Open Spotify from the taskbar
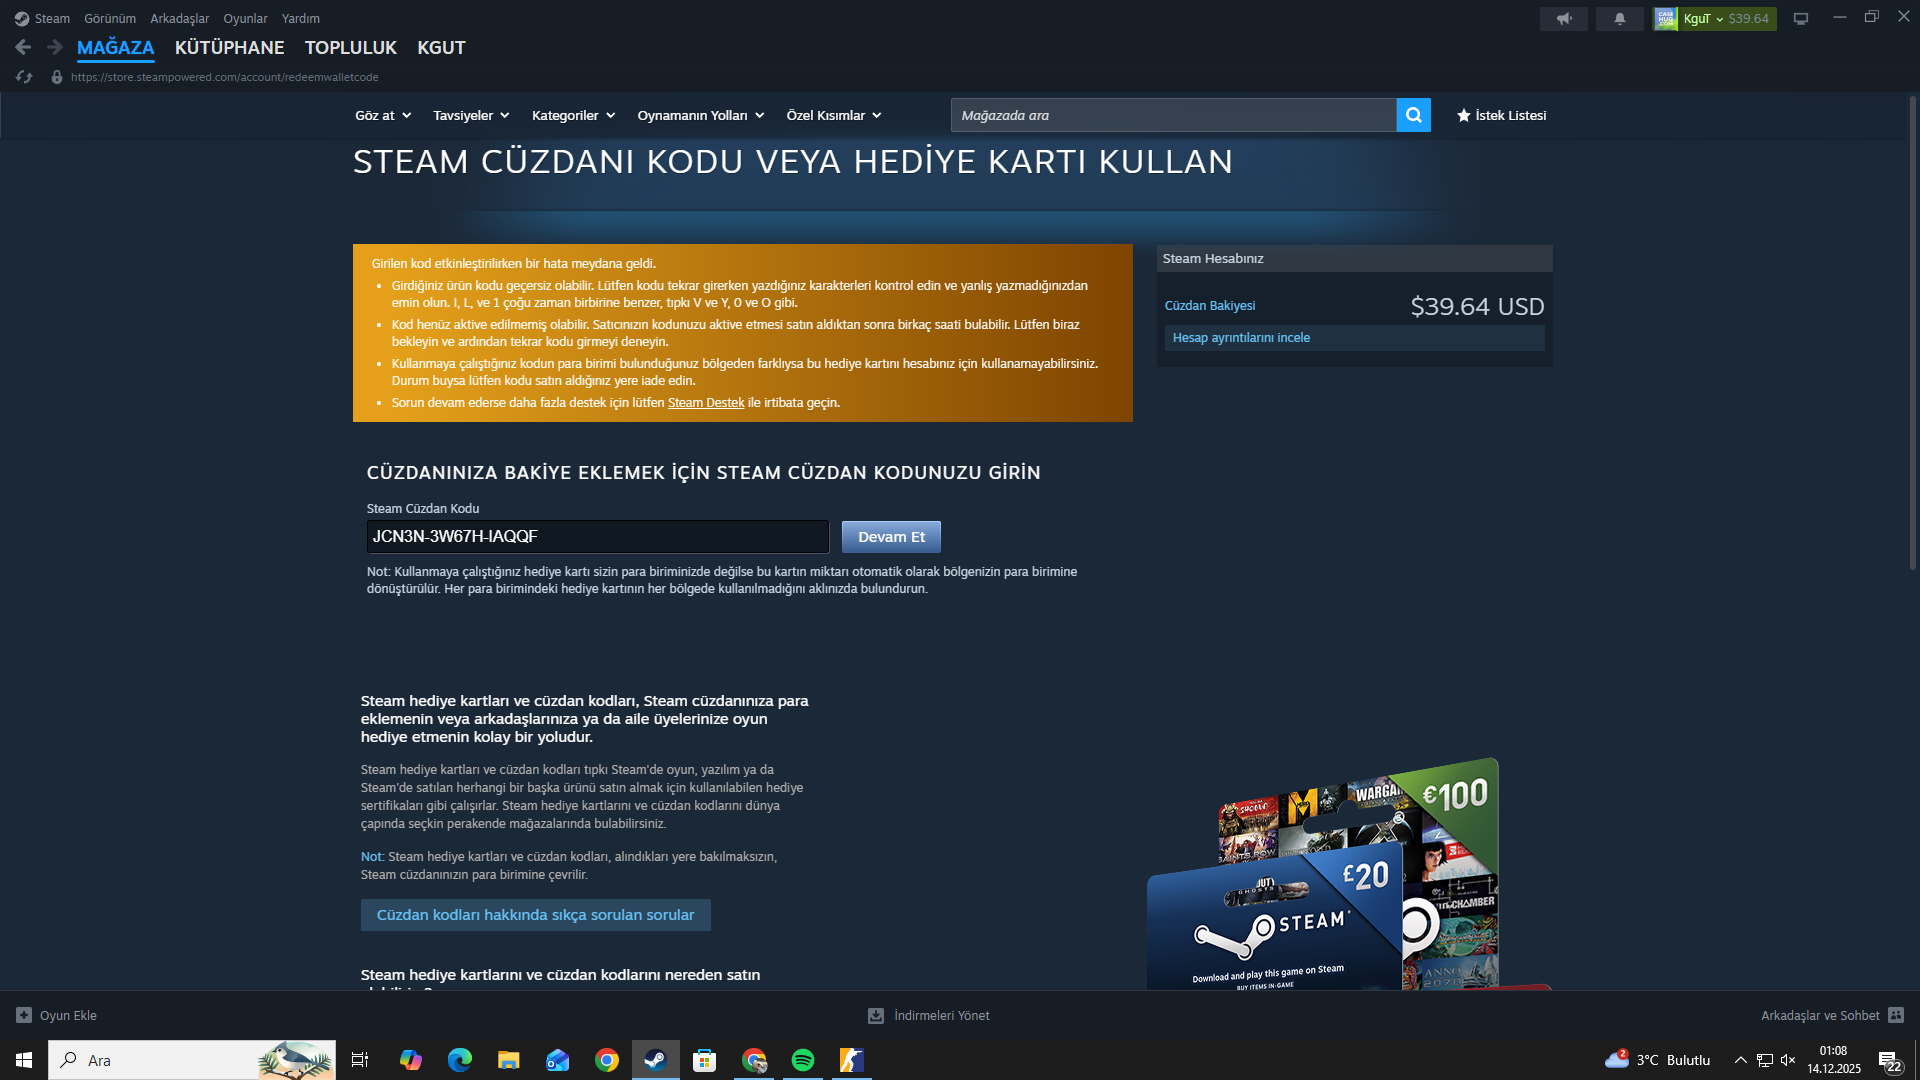Screen dimensions: 1920x1080 coord(803,1060)
